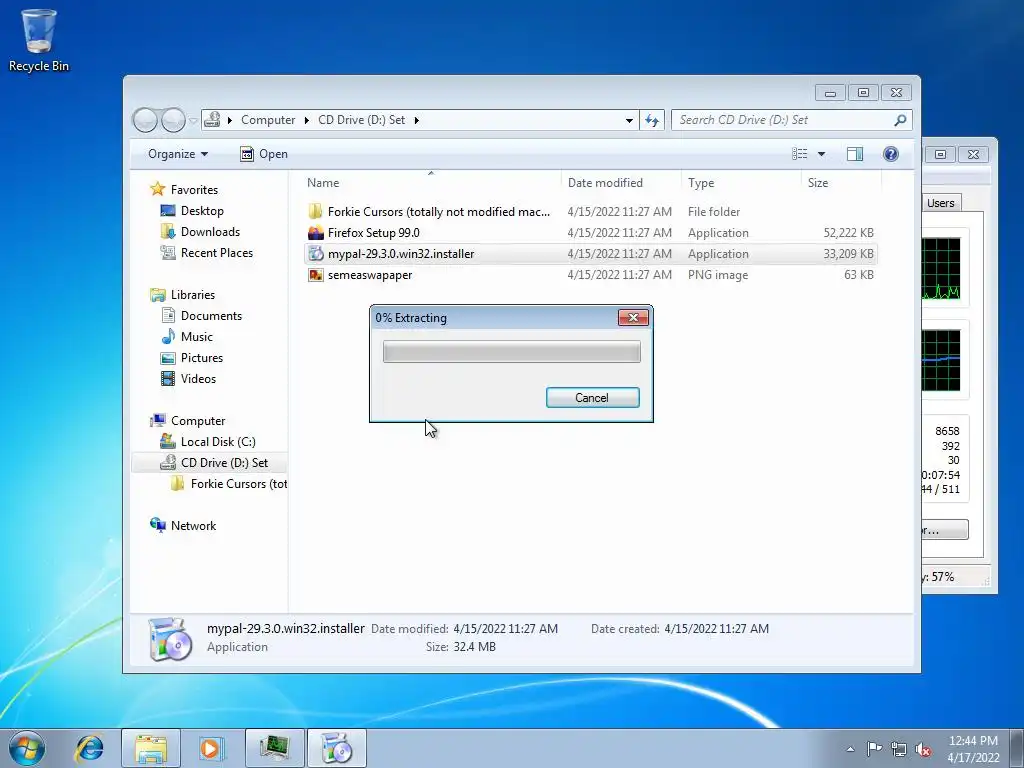
Task: Sort by Type column header
Action: (x=741, y=183)
